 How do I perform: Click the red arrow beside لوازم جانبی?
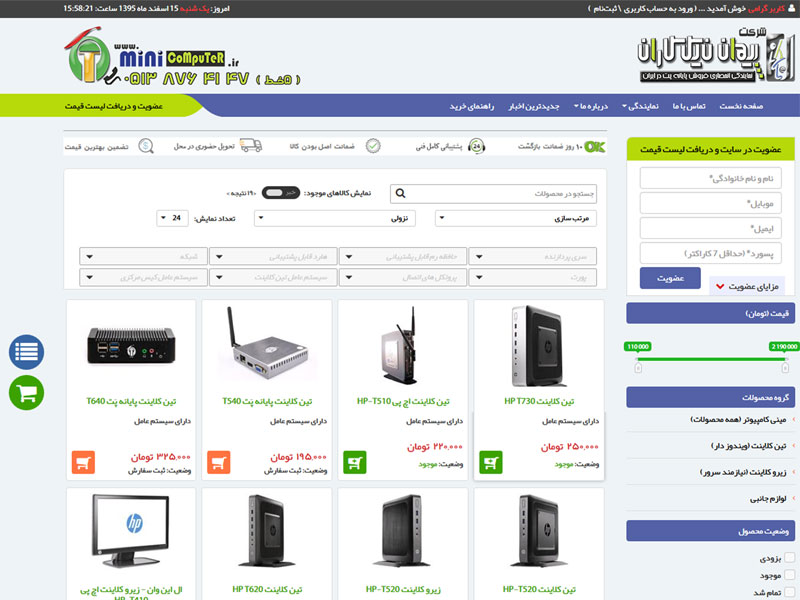793,498
